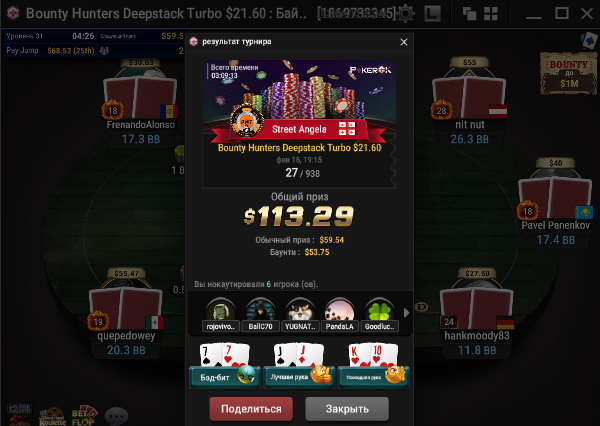Open the Roulette side game icon
Screen dimensions: 600x426
coord(52,416)
